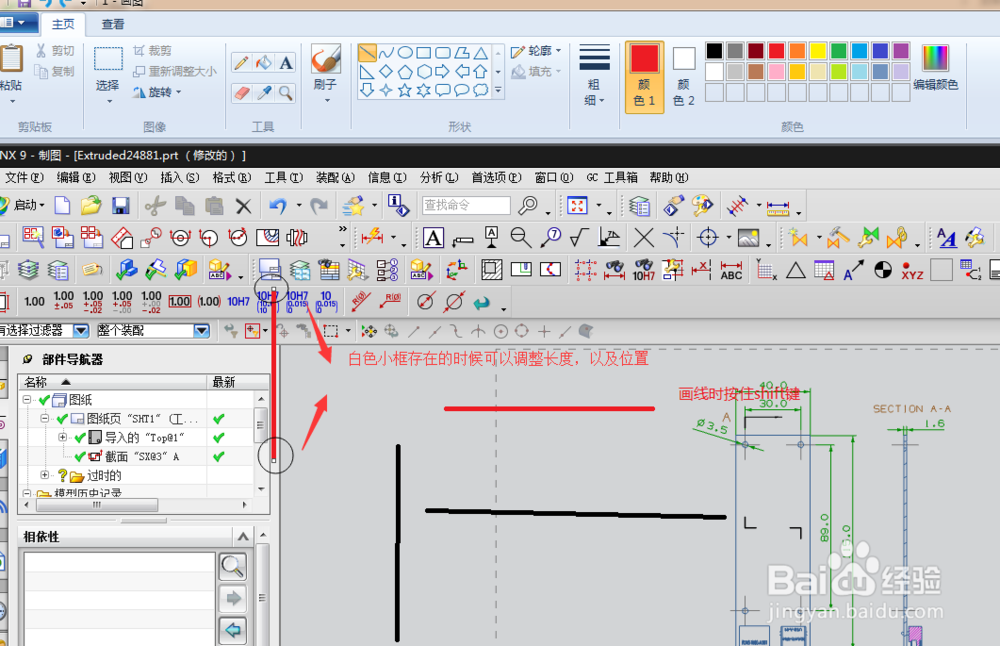1000x646 pixels.
Task: Select the Line shape in Paint shapes
Action: (x=367, y=52)
